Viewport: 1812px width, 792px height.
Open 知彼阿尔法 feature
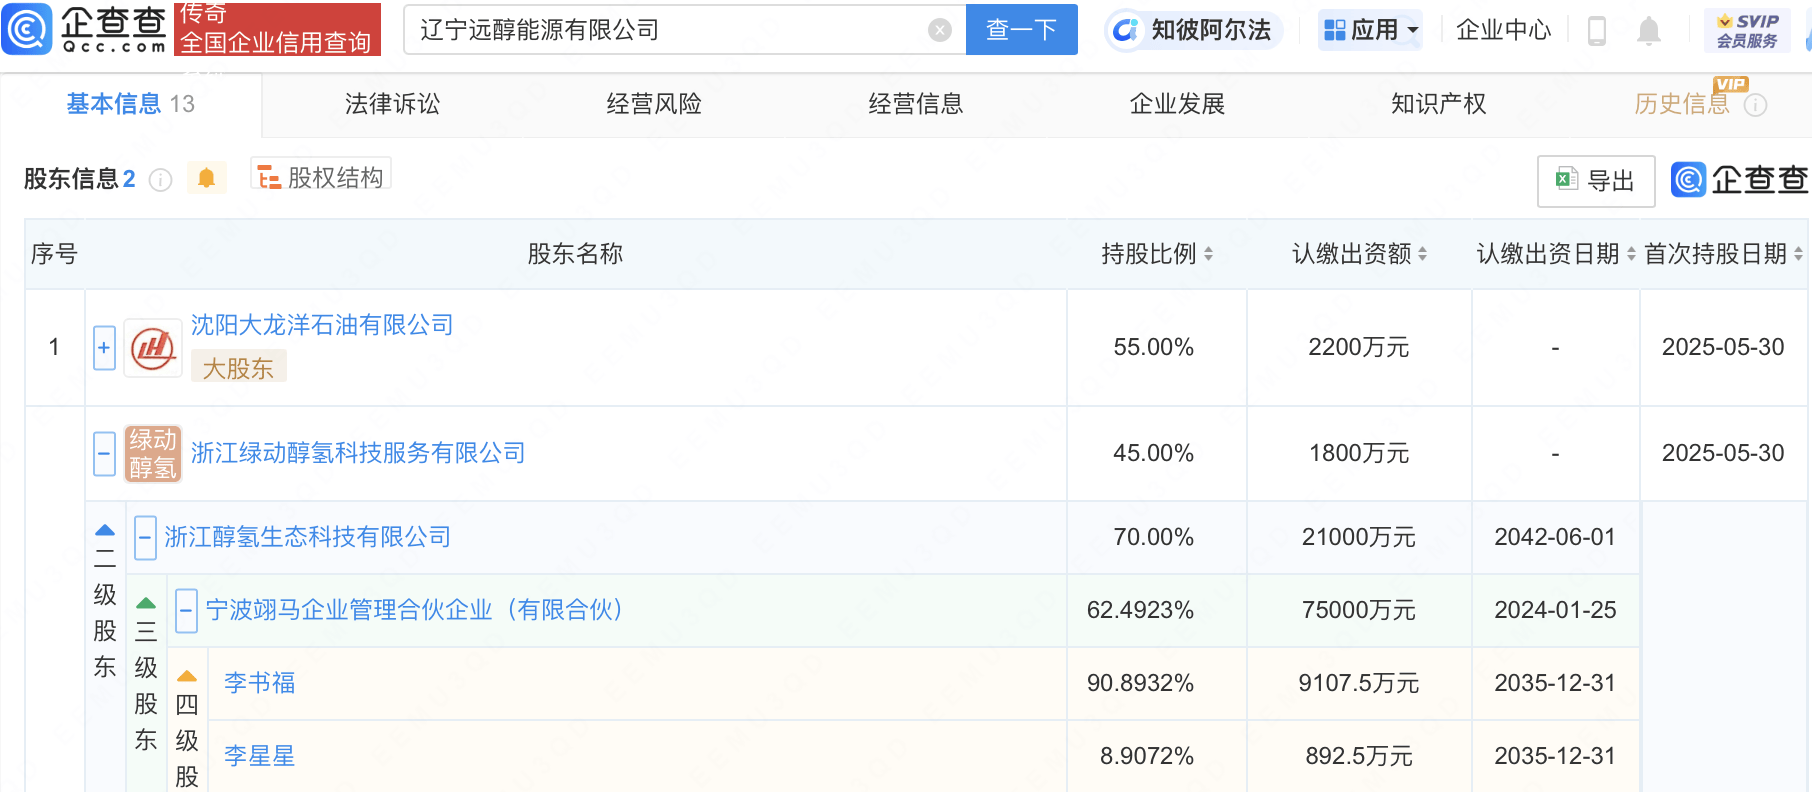pyautogui.click(x=1193, y=30)
